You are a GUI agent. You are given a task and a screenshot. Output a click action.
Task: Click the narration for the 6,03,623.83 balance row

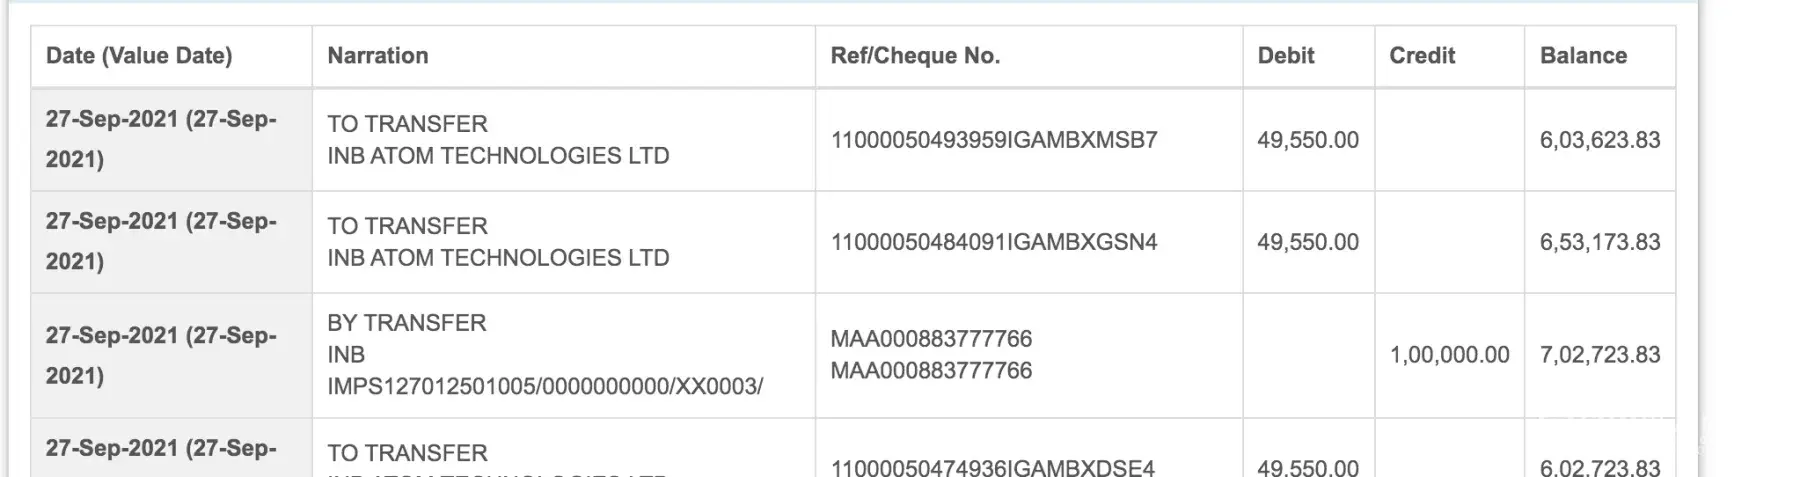498,140
